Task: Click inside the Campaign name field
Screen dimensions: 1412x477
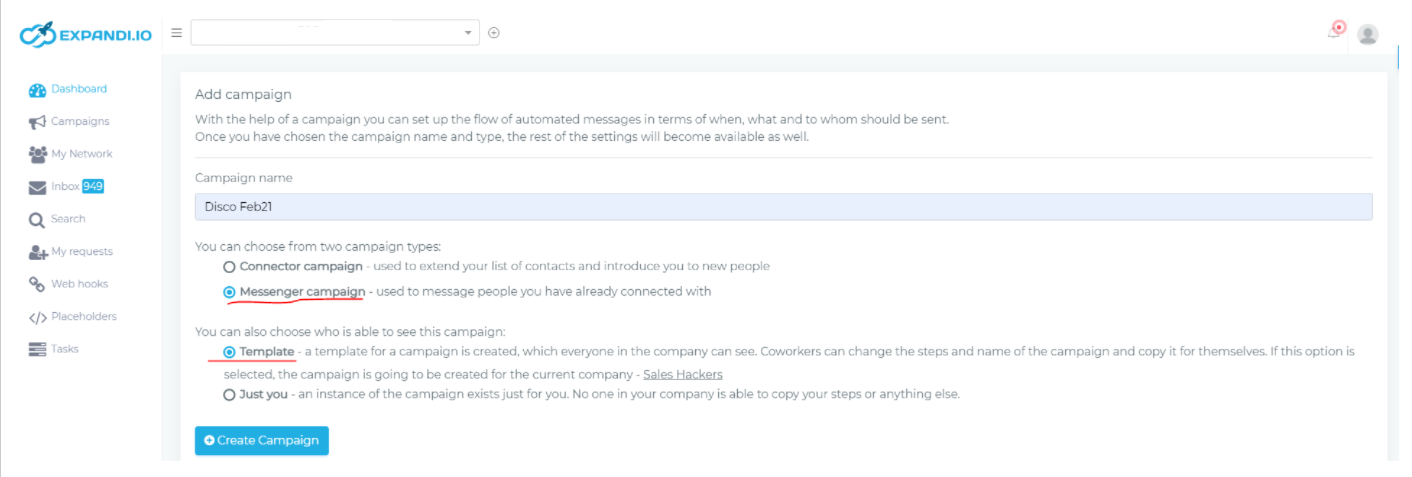Action: (783, 207)
